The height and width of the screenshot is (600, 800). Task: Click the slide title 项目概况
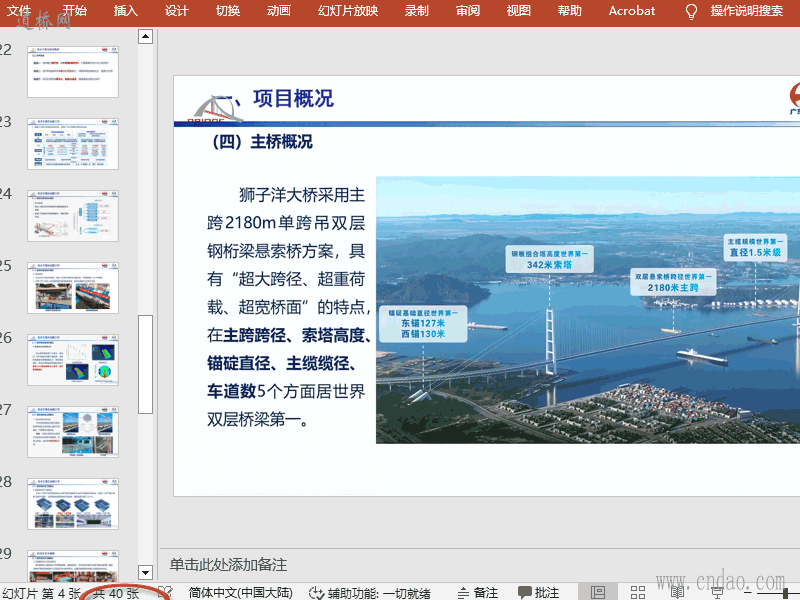[293, 98]
